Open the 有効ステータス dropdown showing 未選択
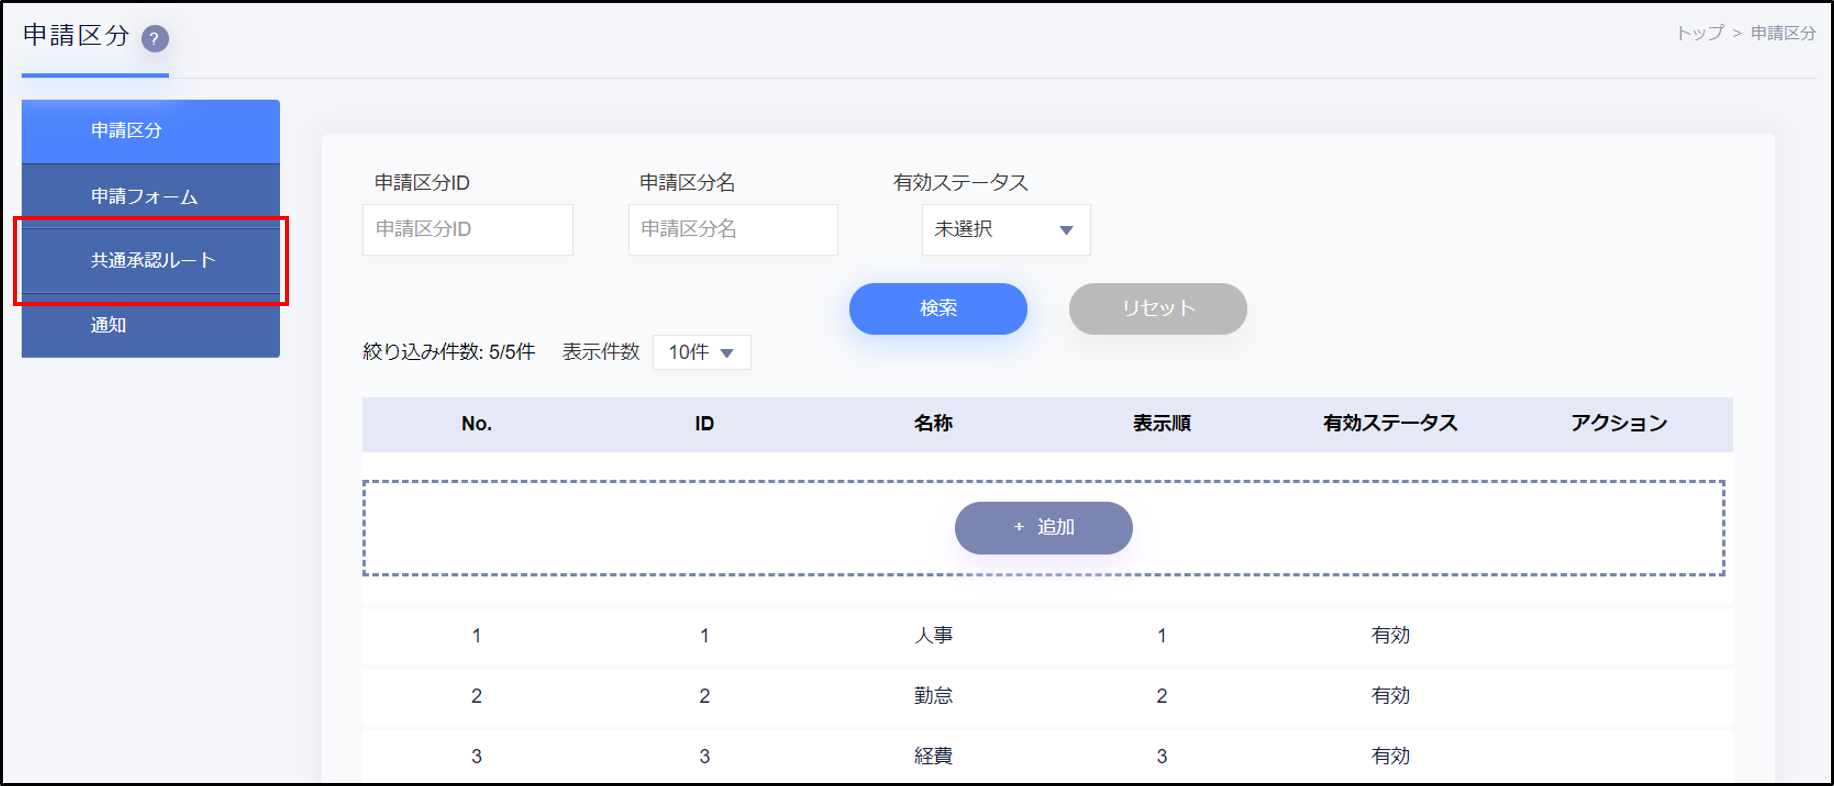 [x=1006, y=230]
